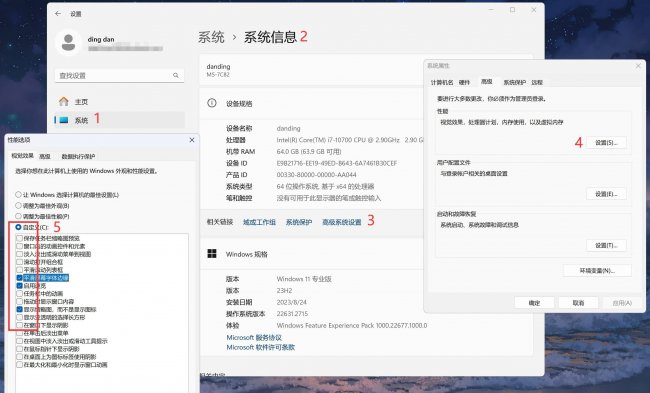
Task: Select the 自定义 radio option
Action: (x=18, y=227)
